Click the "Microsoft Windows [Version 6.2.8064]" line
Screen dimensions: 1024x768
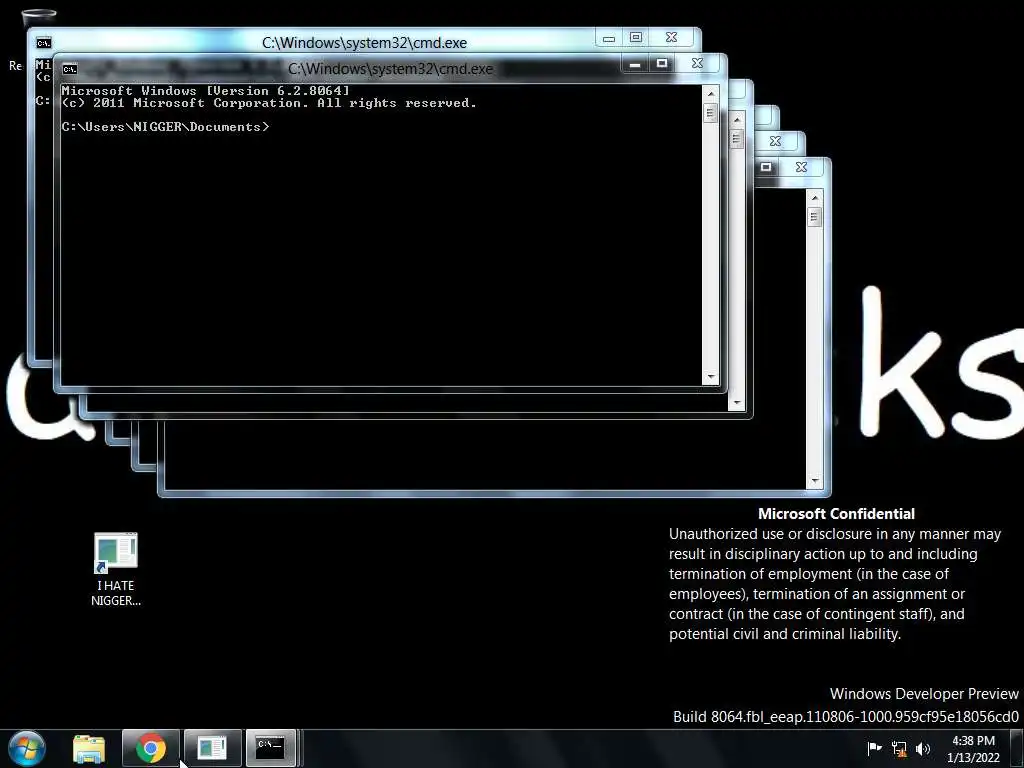[x=206, y=91]
